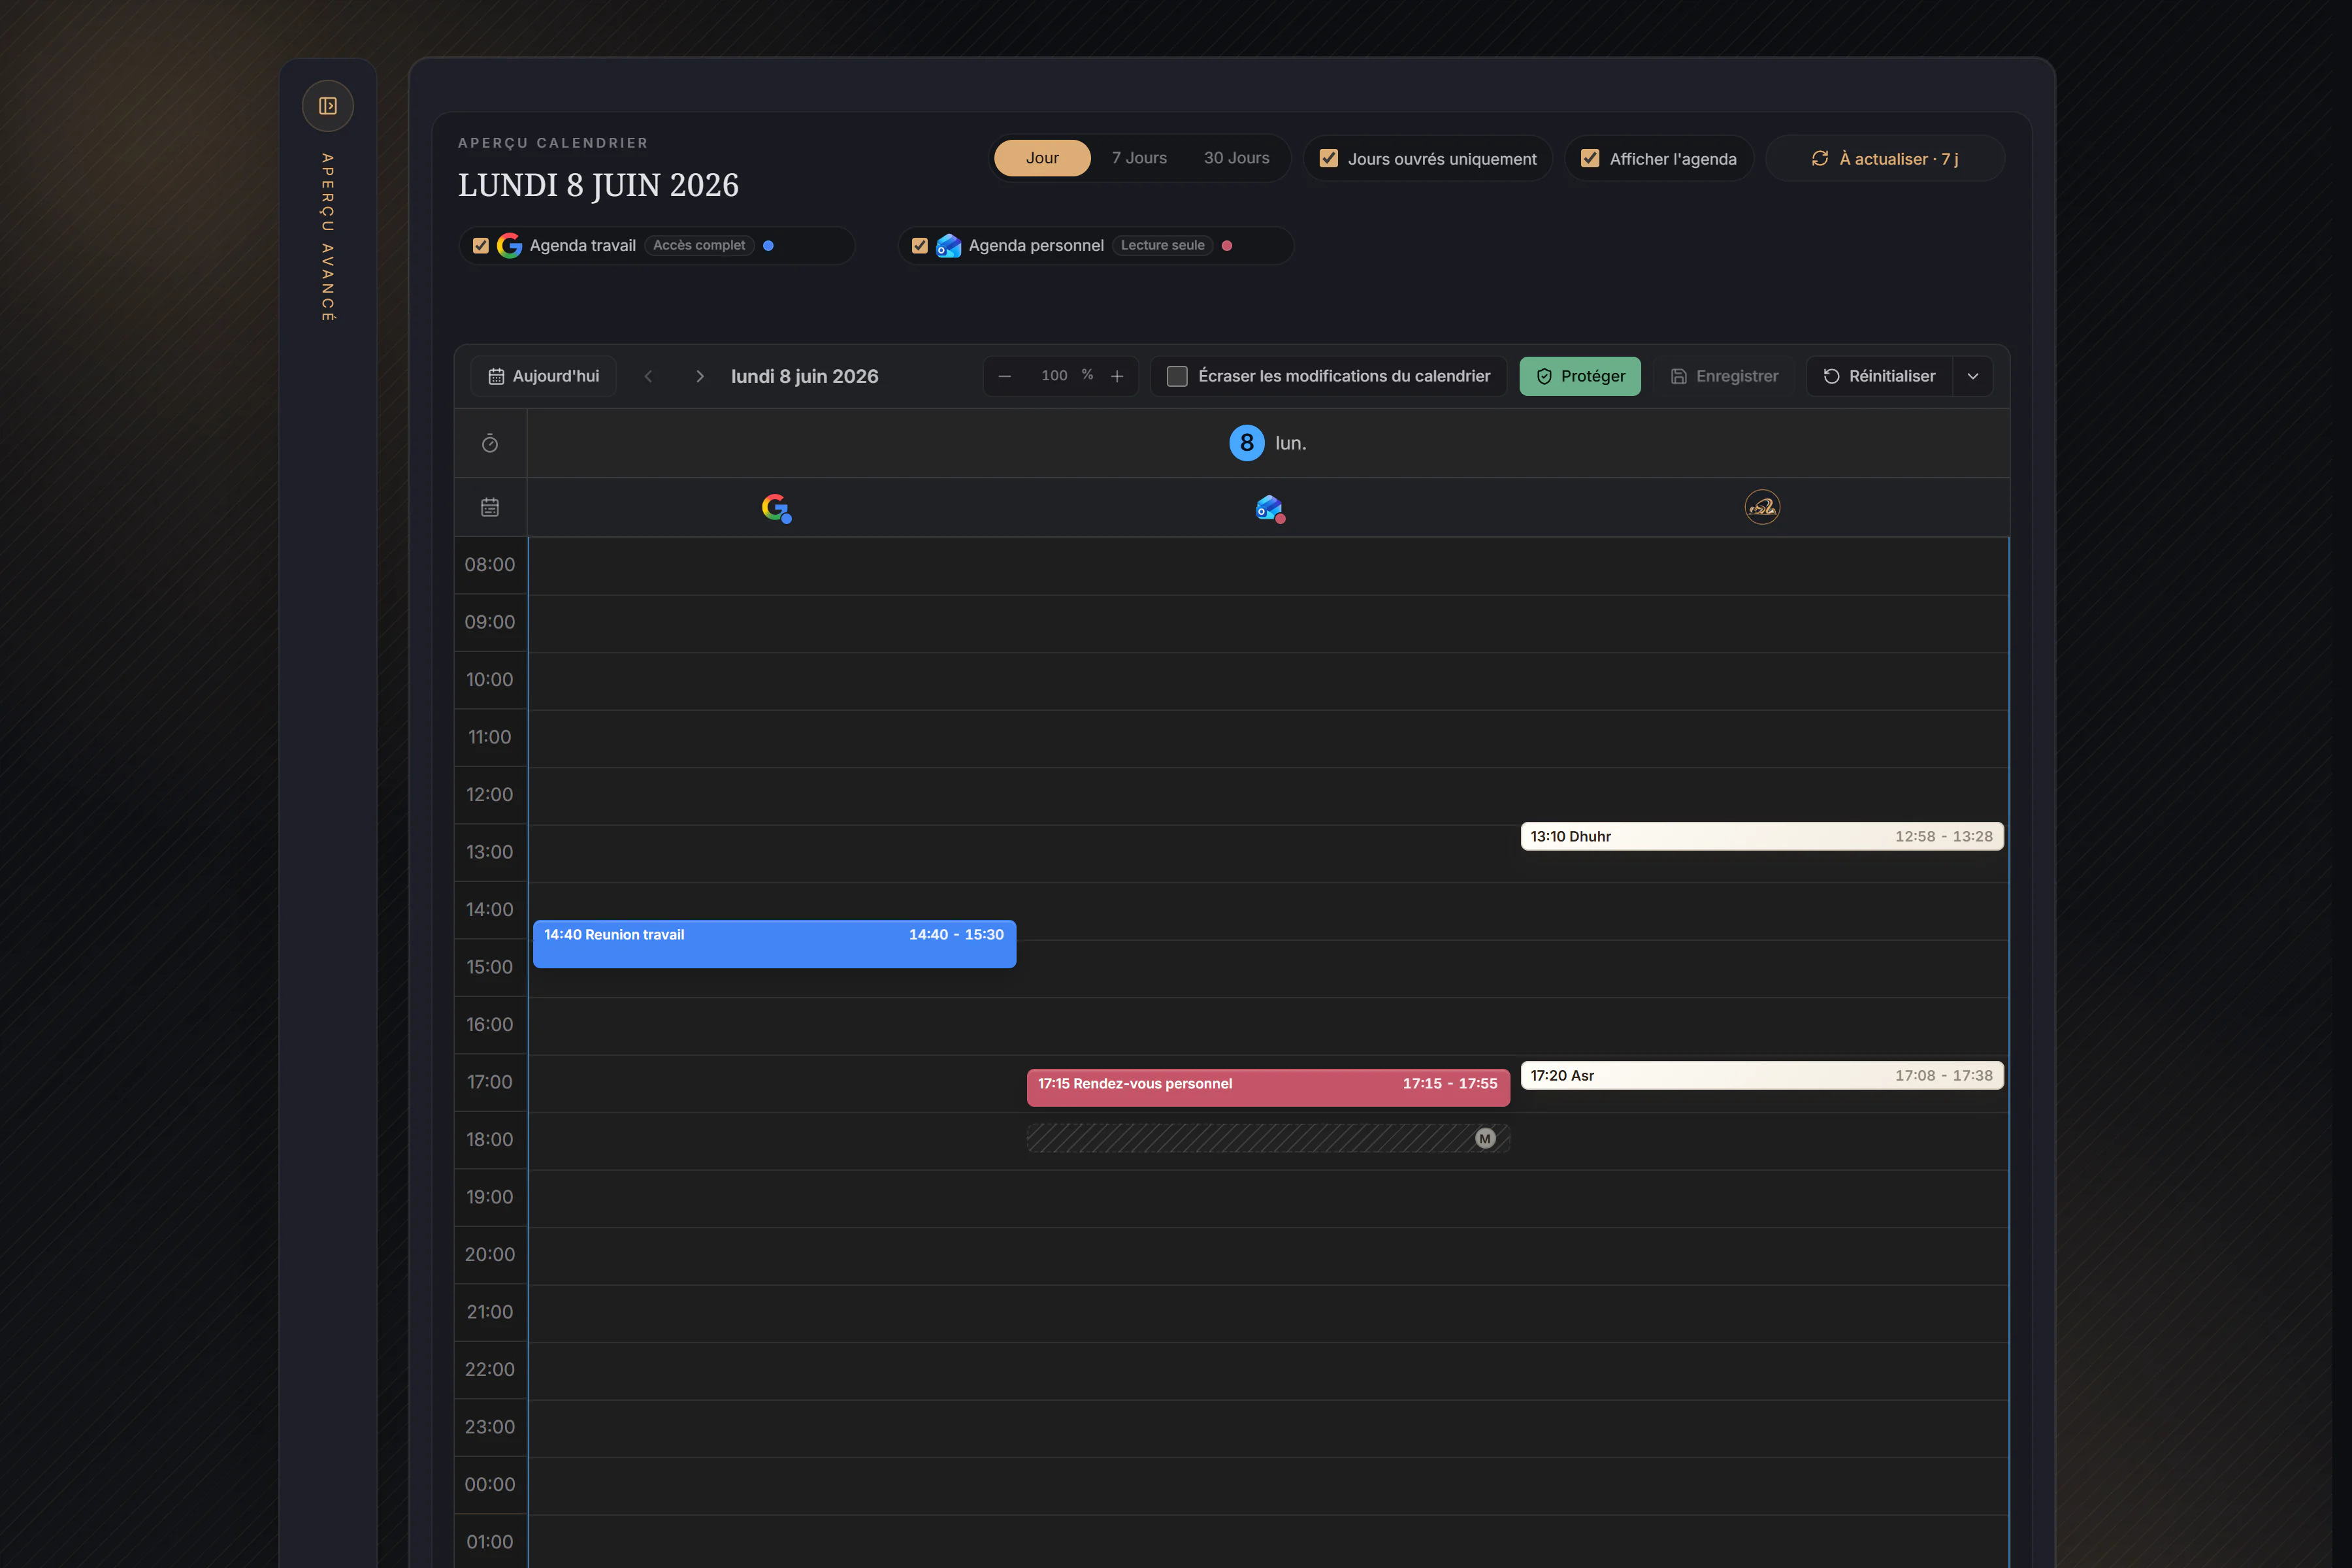
Task: Click the Outlook logo in Agenda personnel
Action: tap(948, 245)
